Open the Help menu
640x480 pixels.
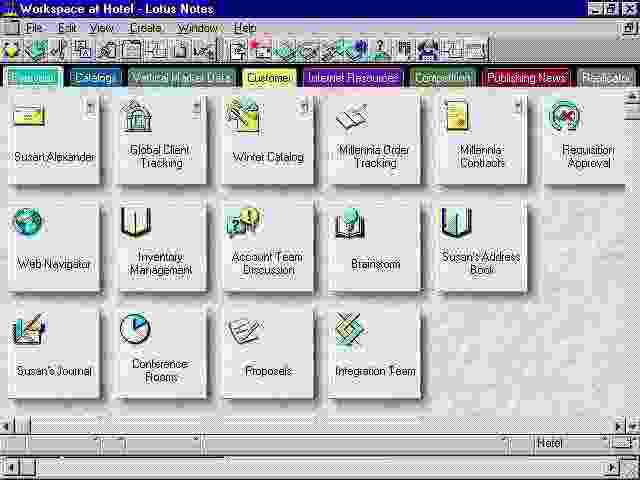245,28
